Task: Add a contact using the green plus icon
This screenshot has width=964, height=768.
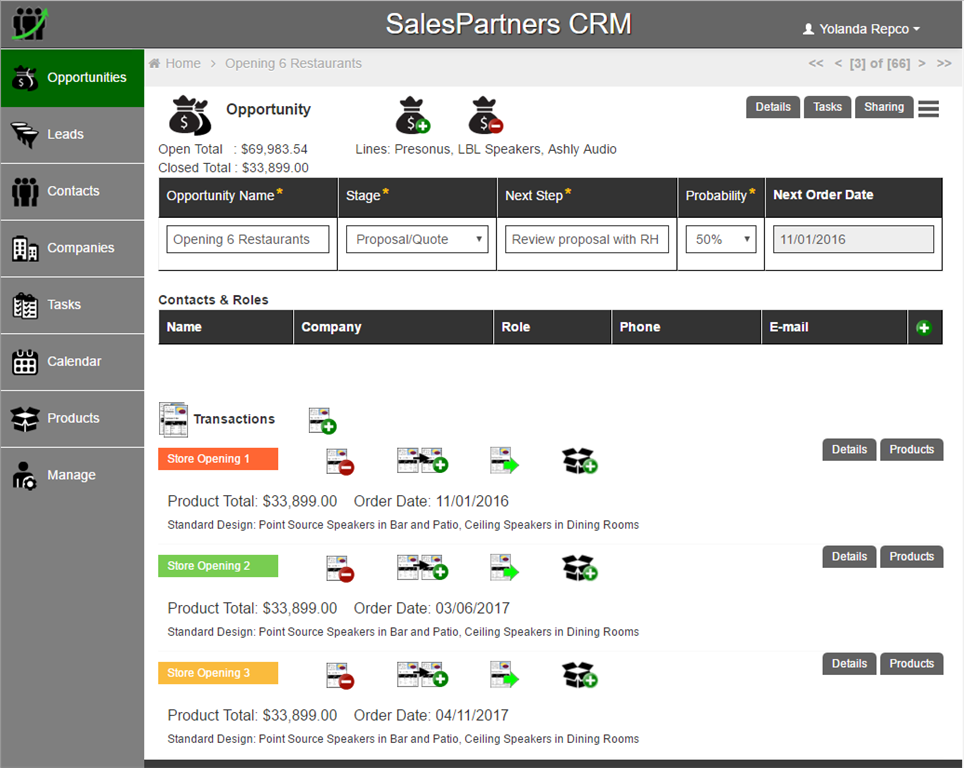Action: tap(924, 327)
